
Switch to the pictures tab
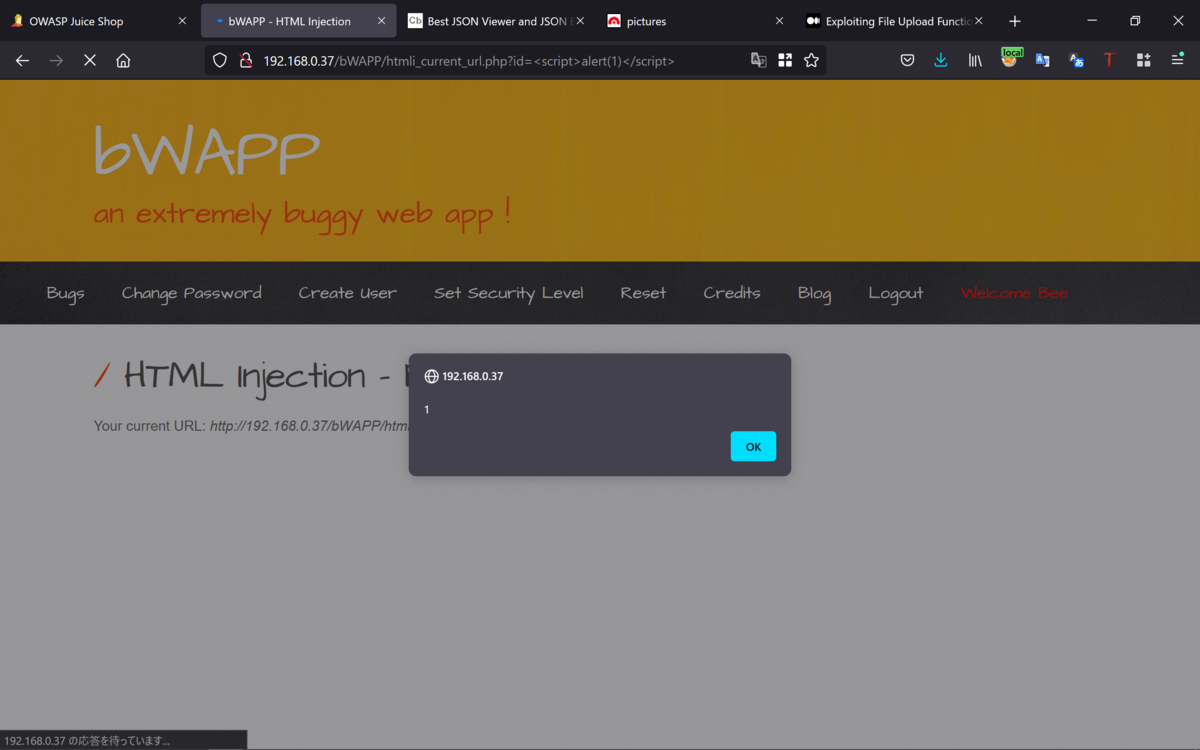tap(696, 21)
